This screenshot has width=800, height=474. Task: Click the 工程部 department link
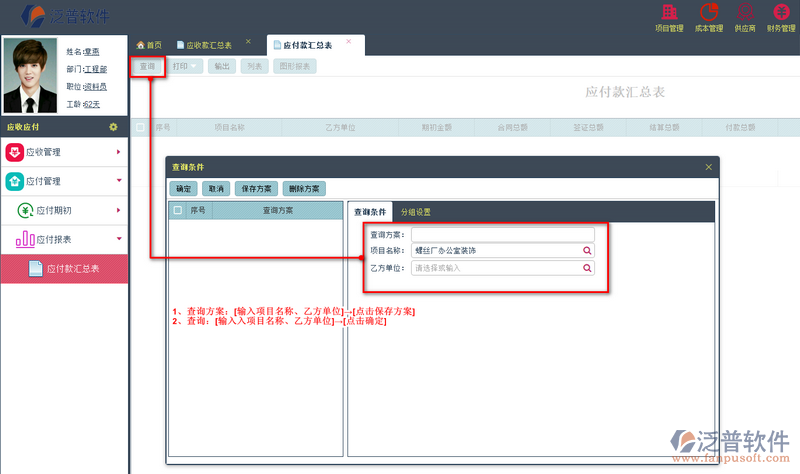coord(95,69)
